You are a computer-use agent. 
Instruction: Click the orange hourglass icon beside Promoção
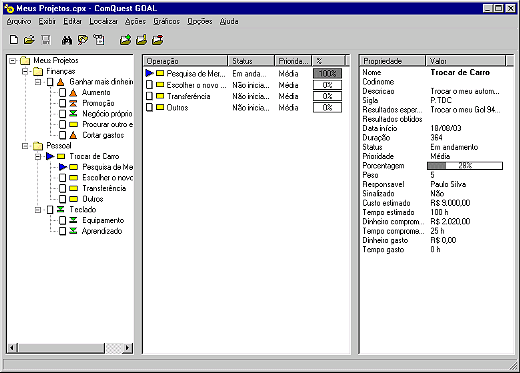(x=73, y=103)
